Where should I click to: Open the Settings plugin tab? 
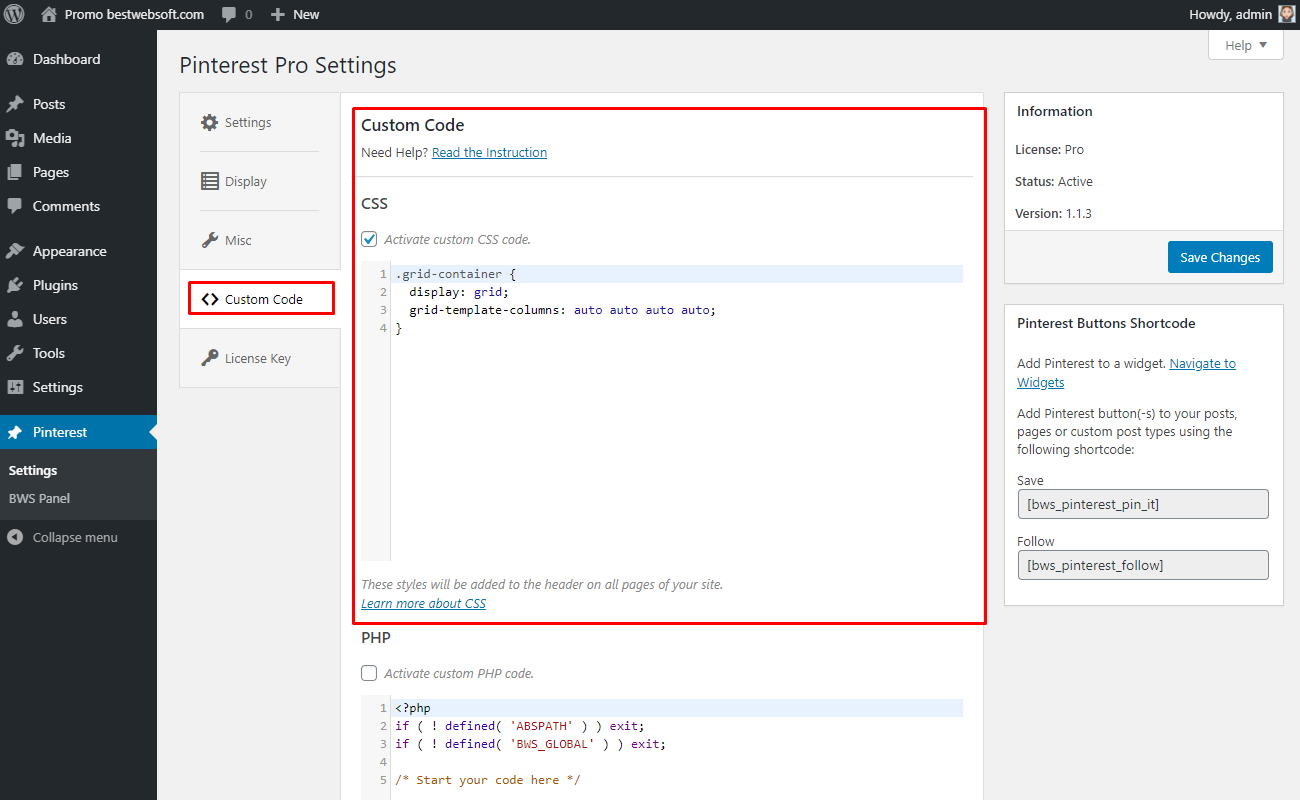(260, 122)
